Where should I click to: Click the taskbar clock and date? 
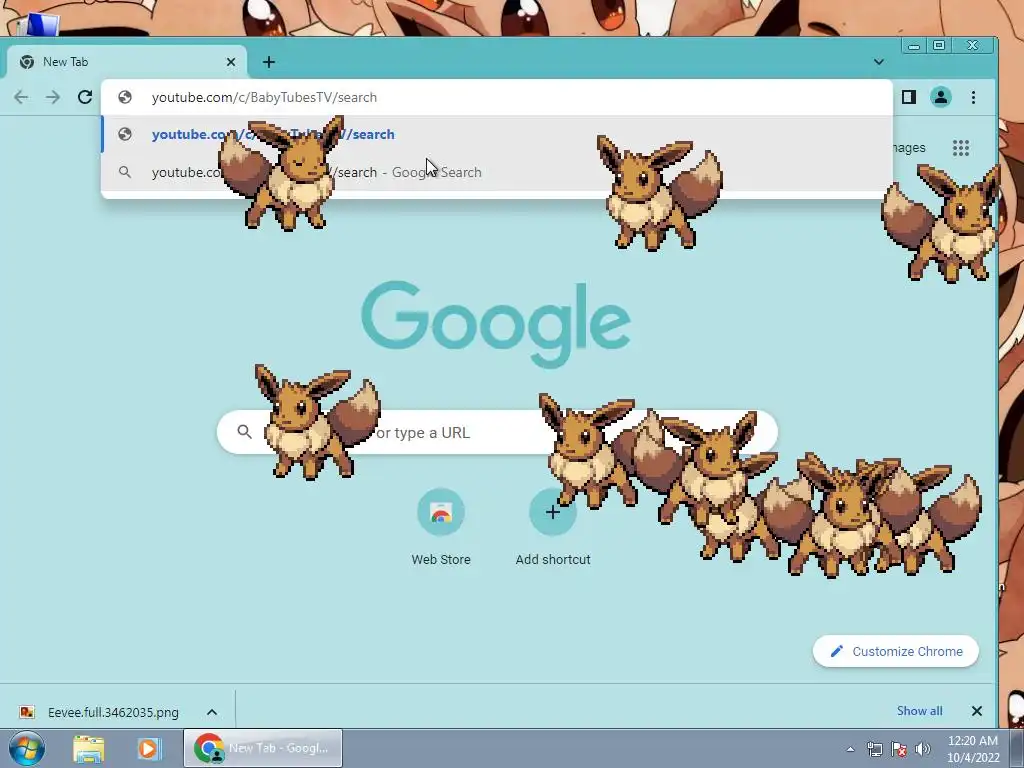[x=972, y=749]
